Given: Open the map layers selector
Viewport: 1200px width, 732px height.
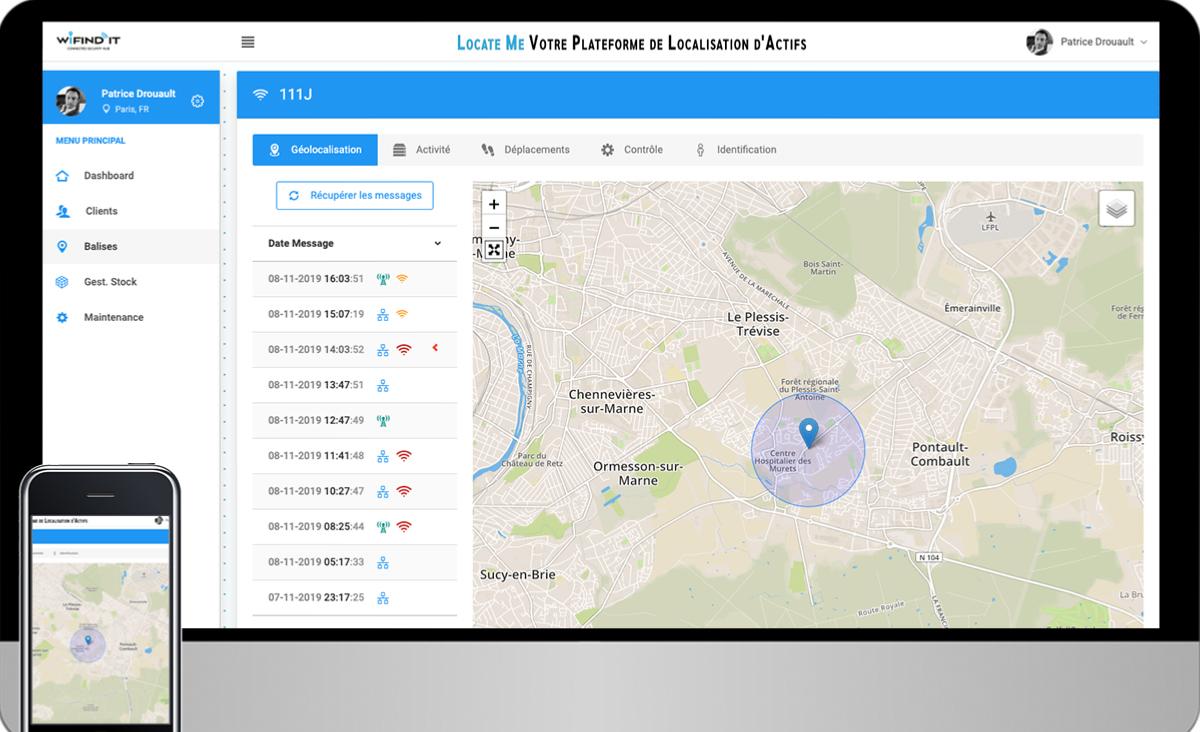Looking at the screenshot, I should 1116,208.
